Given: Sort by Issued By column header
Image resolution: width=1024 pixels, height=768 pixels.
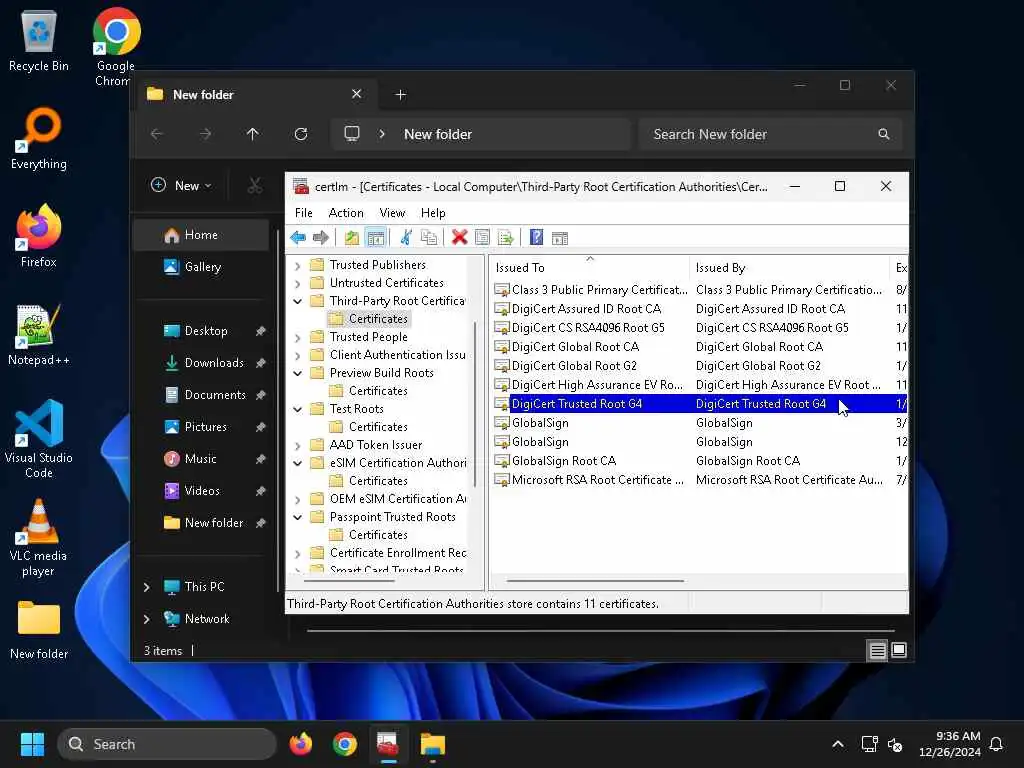Looking at the screenshot, I should click(790, 267).
